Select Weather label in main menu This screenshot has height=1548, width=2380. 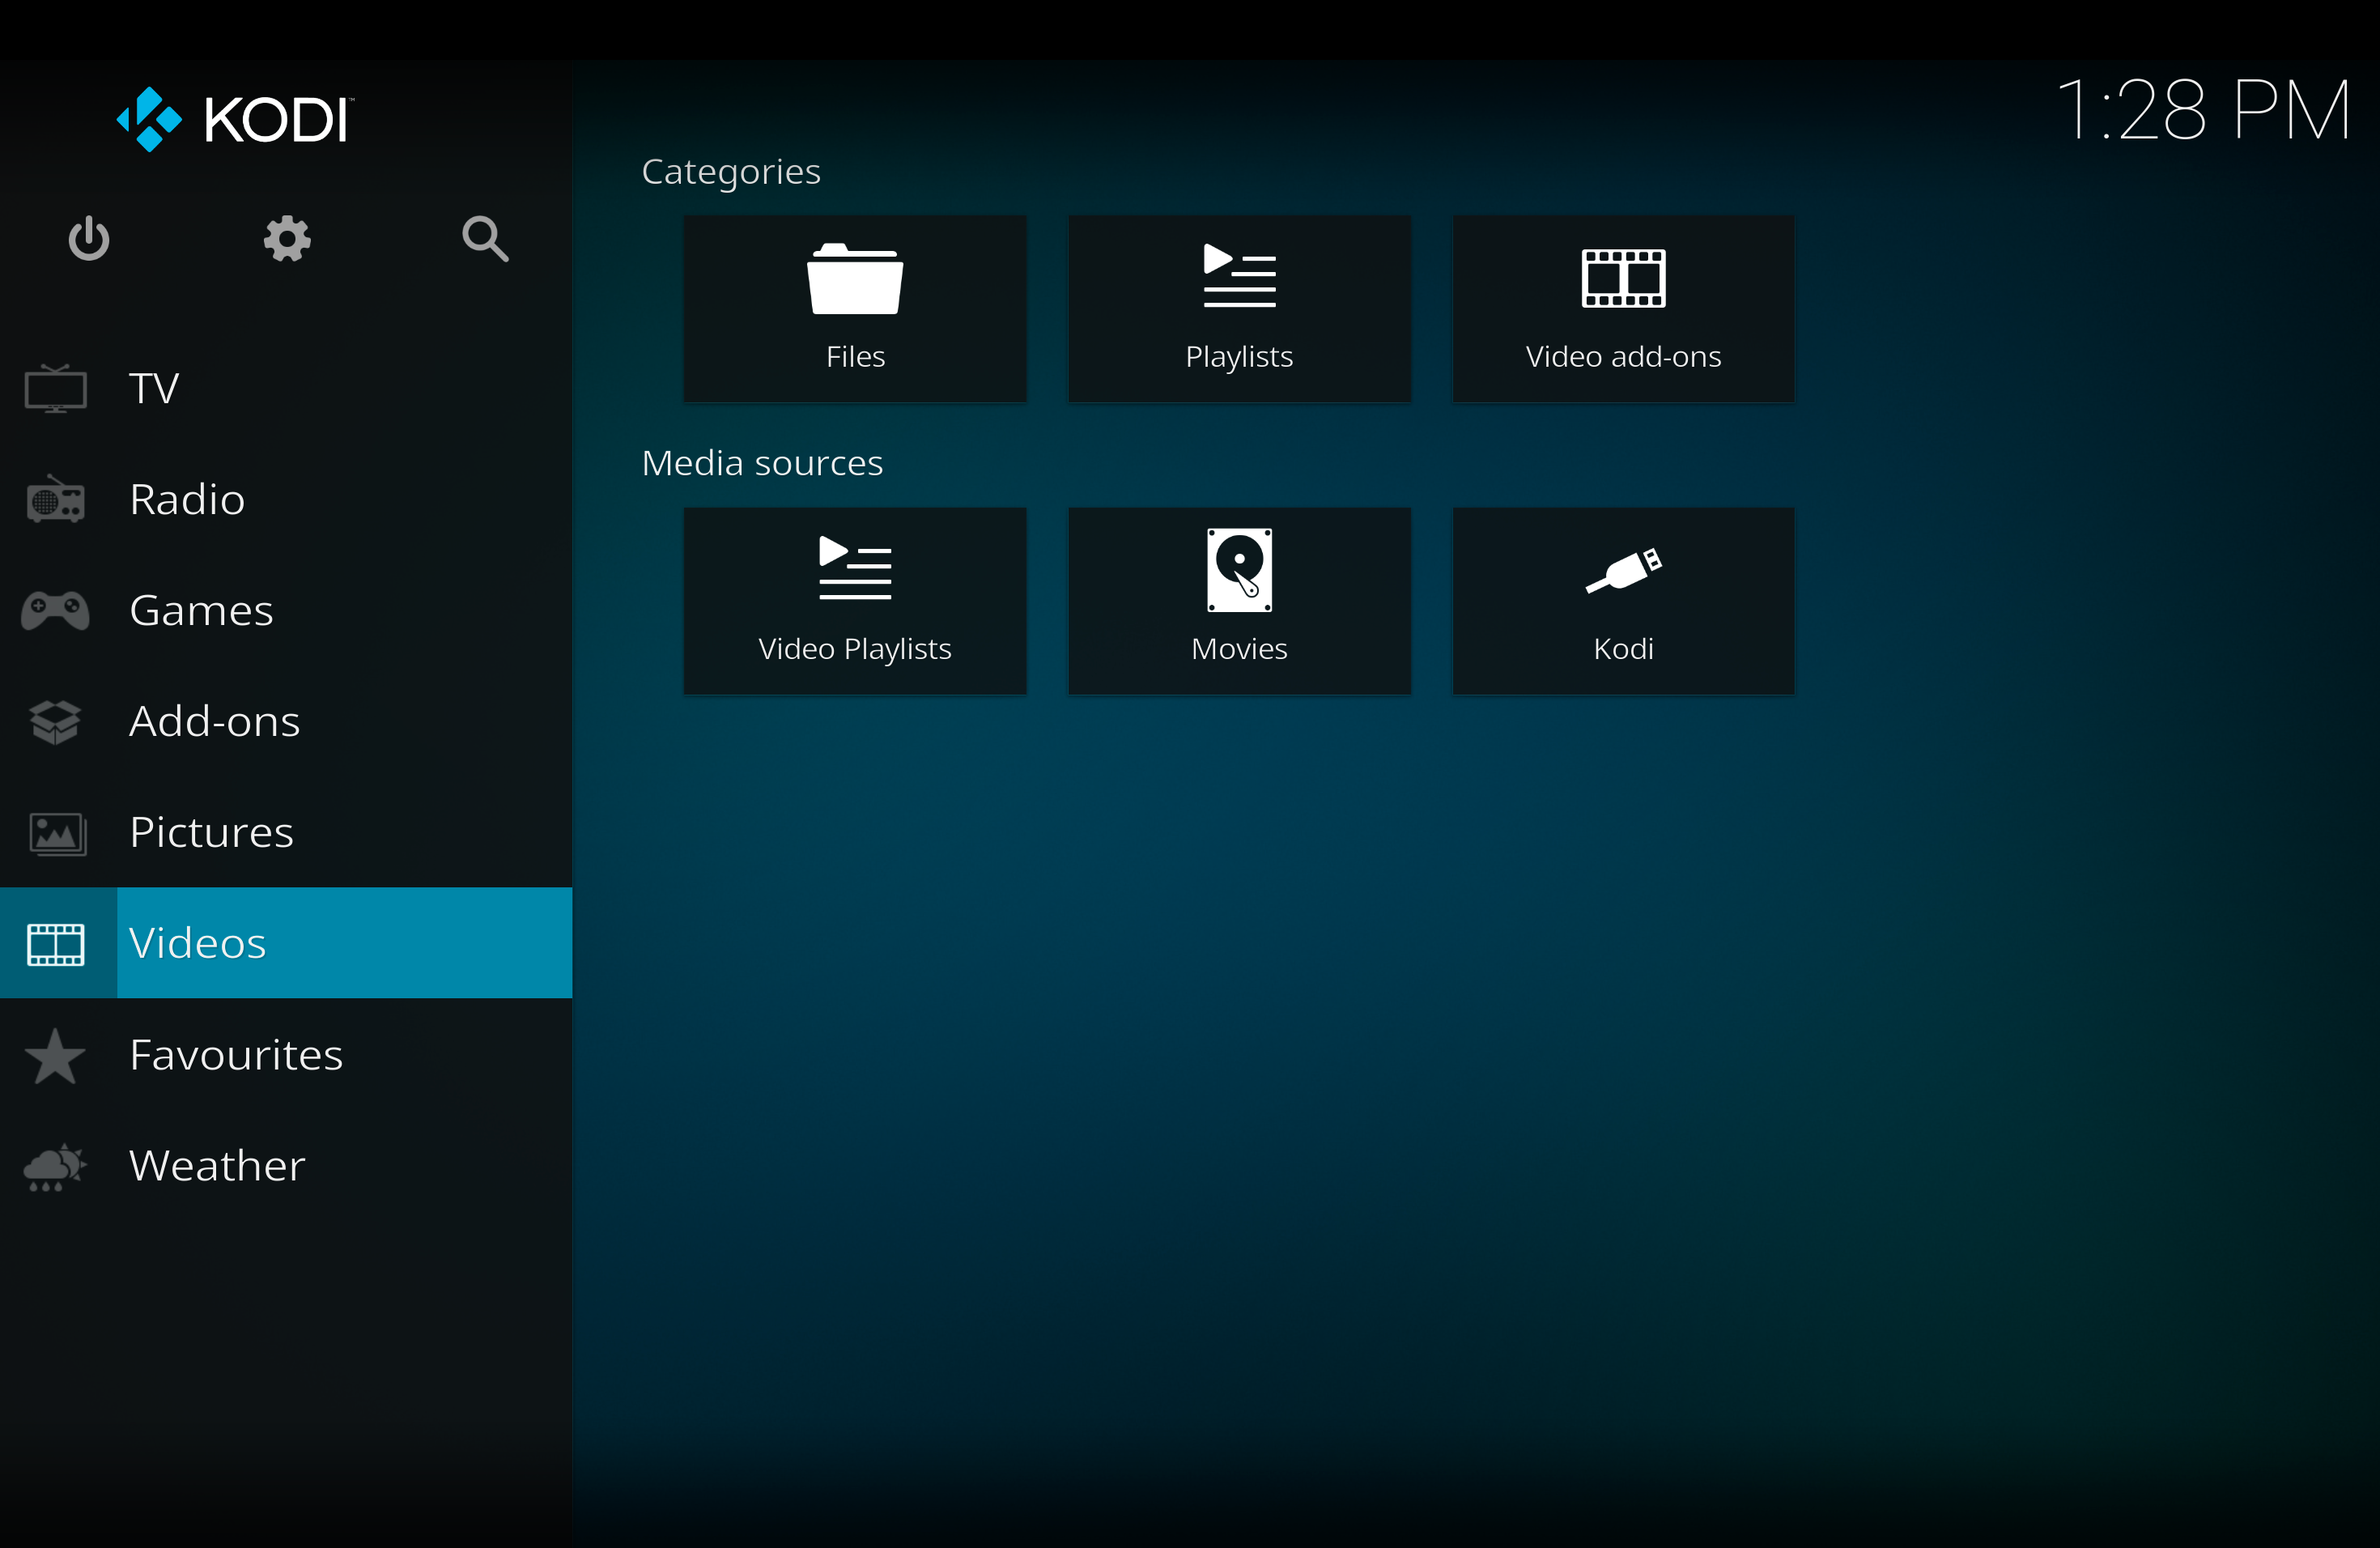[x=217, y=1166]
